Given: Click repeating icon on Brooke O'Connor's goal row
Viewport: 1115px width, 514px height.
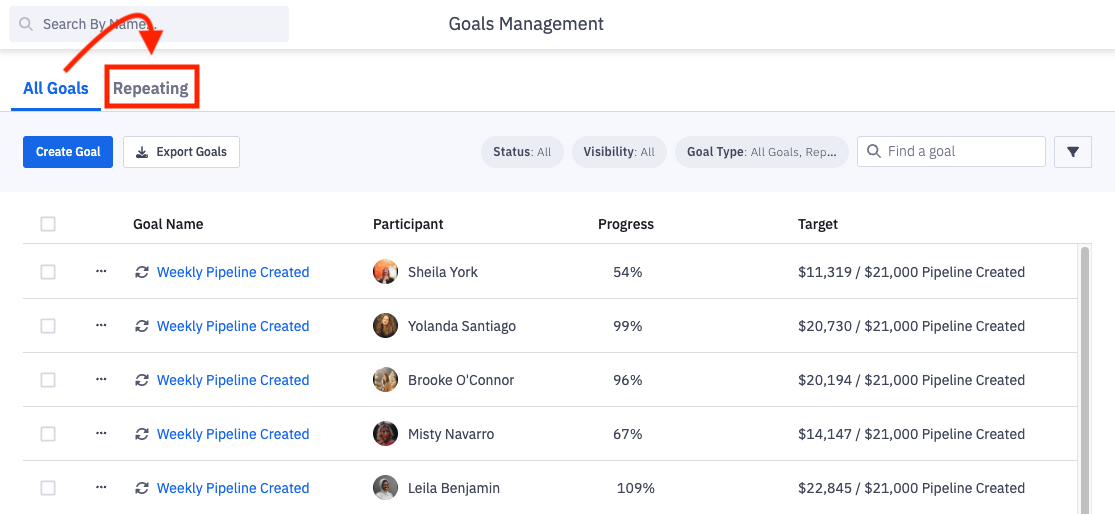Looking at the screenshot, I should pyautogui.click(x=142, y=380).
